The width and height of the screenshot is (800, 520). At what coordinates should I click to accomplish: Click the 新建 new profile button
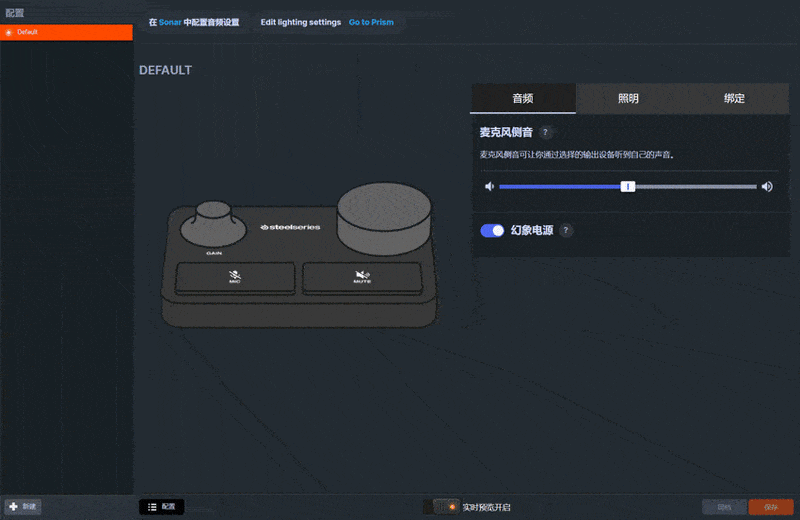[x=23, y=507]
